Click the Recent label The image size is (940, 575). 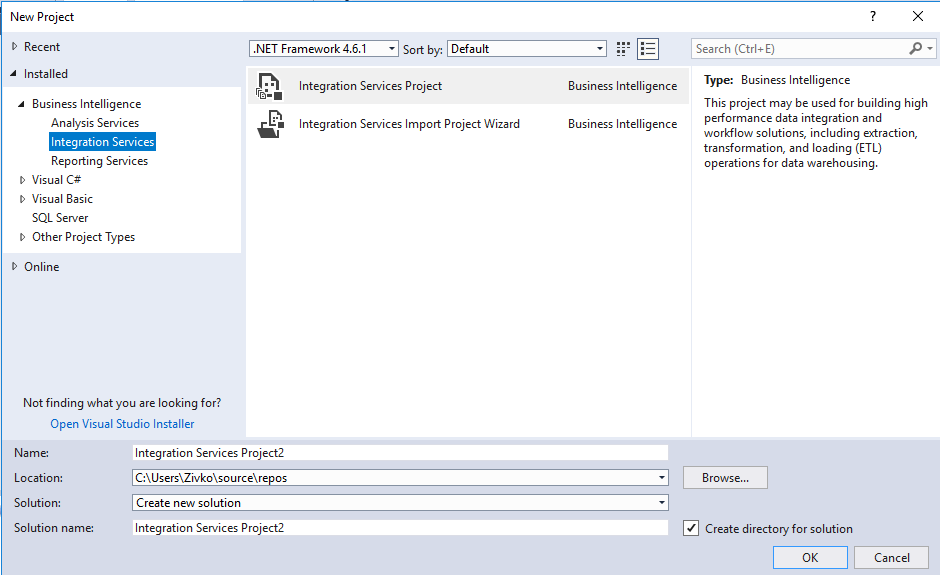(42, 47)
